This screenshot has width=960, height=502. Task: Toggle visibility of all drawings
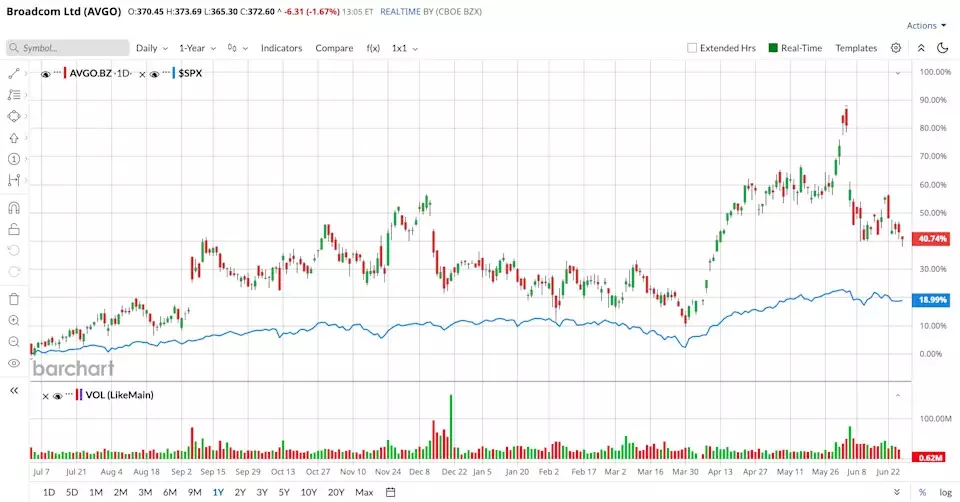(13, 363)
